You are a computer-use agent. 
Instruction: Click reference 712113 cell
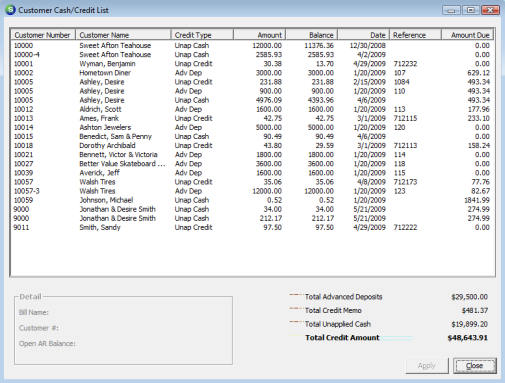(x=405, y=146)
